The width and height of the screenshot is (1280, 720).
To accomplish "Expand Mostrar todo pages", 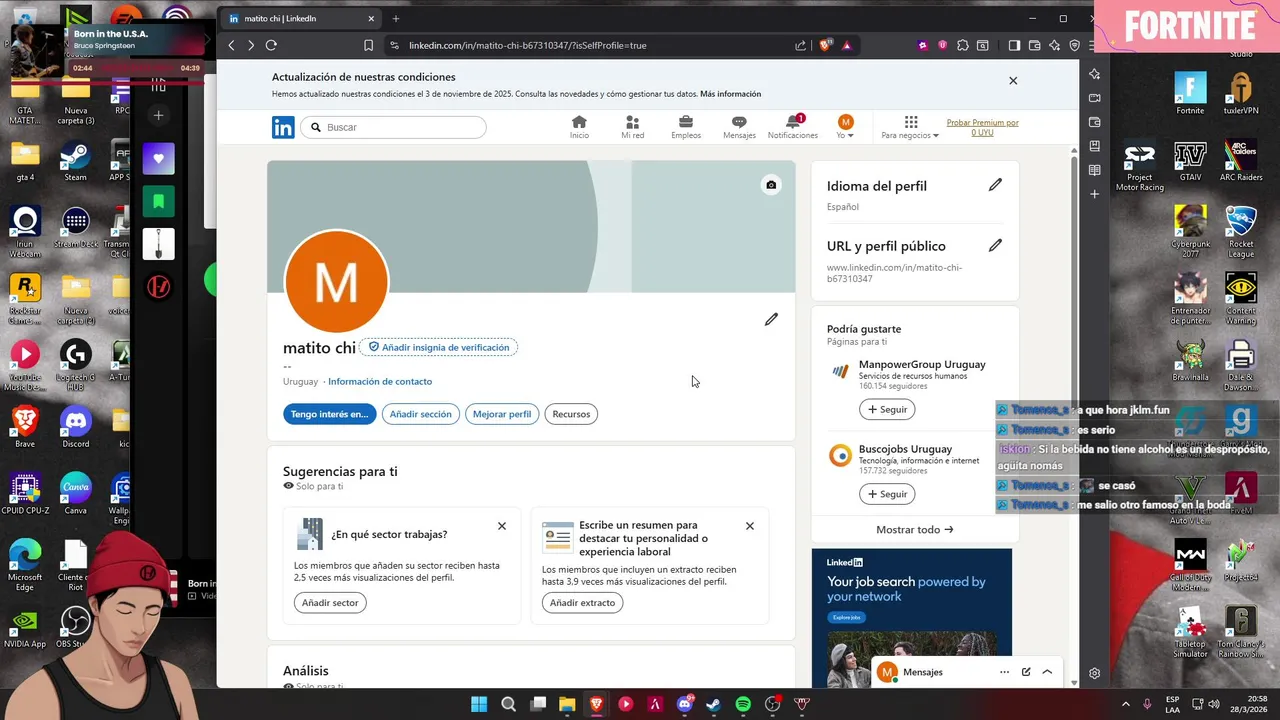I will tap(914, 529).
